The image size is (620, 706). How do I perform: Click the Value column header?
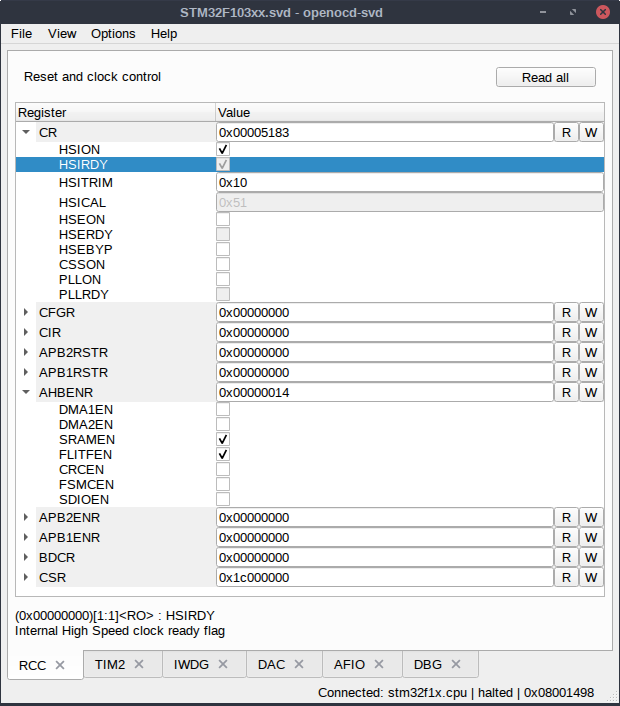coord(410,113)
